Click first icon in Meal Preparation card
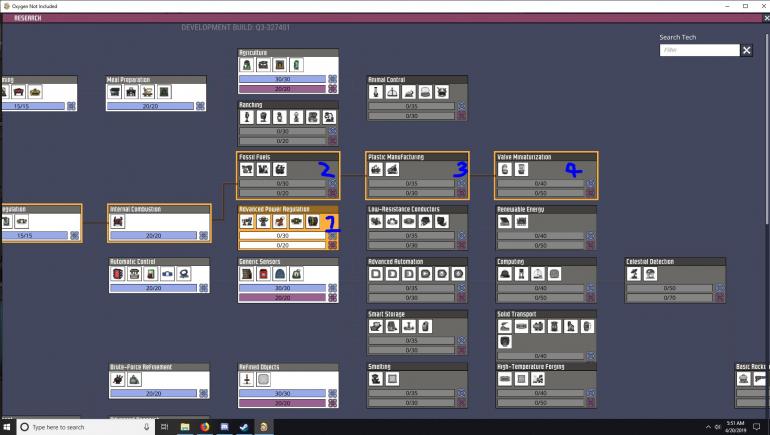Screen dimensions: 770x435 pos(115,92)
